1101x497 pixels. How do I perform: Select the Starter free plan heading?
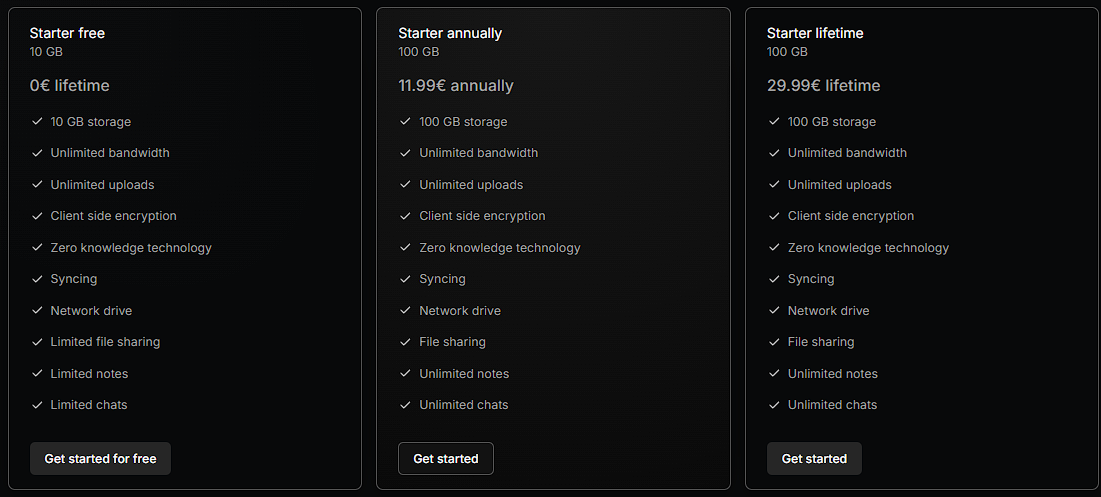(x=67, y=33)
